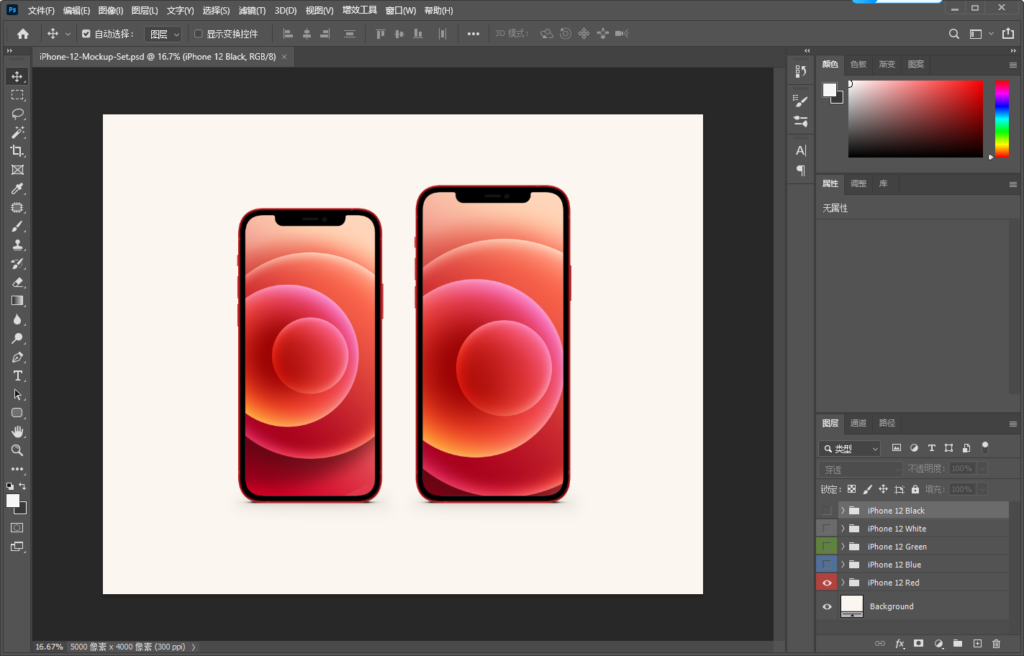Select the Eyedropper tool

click(x=17, y=189)
